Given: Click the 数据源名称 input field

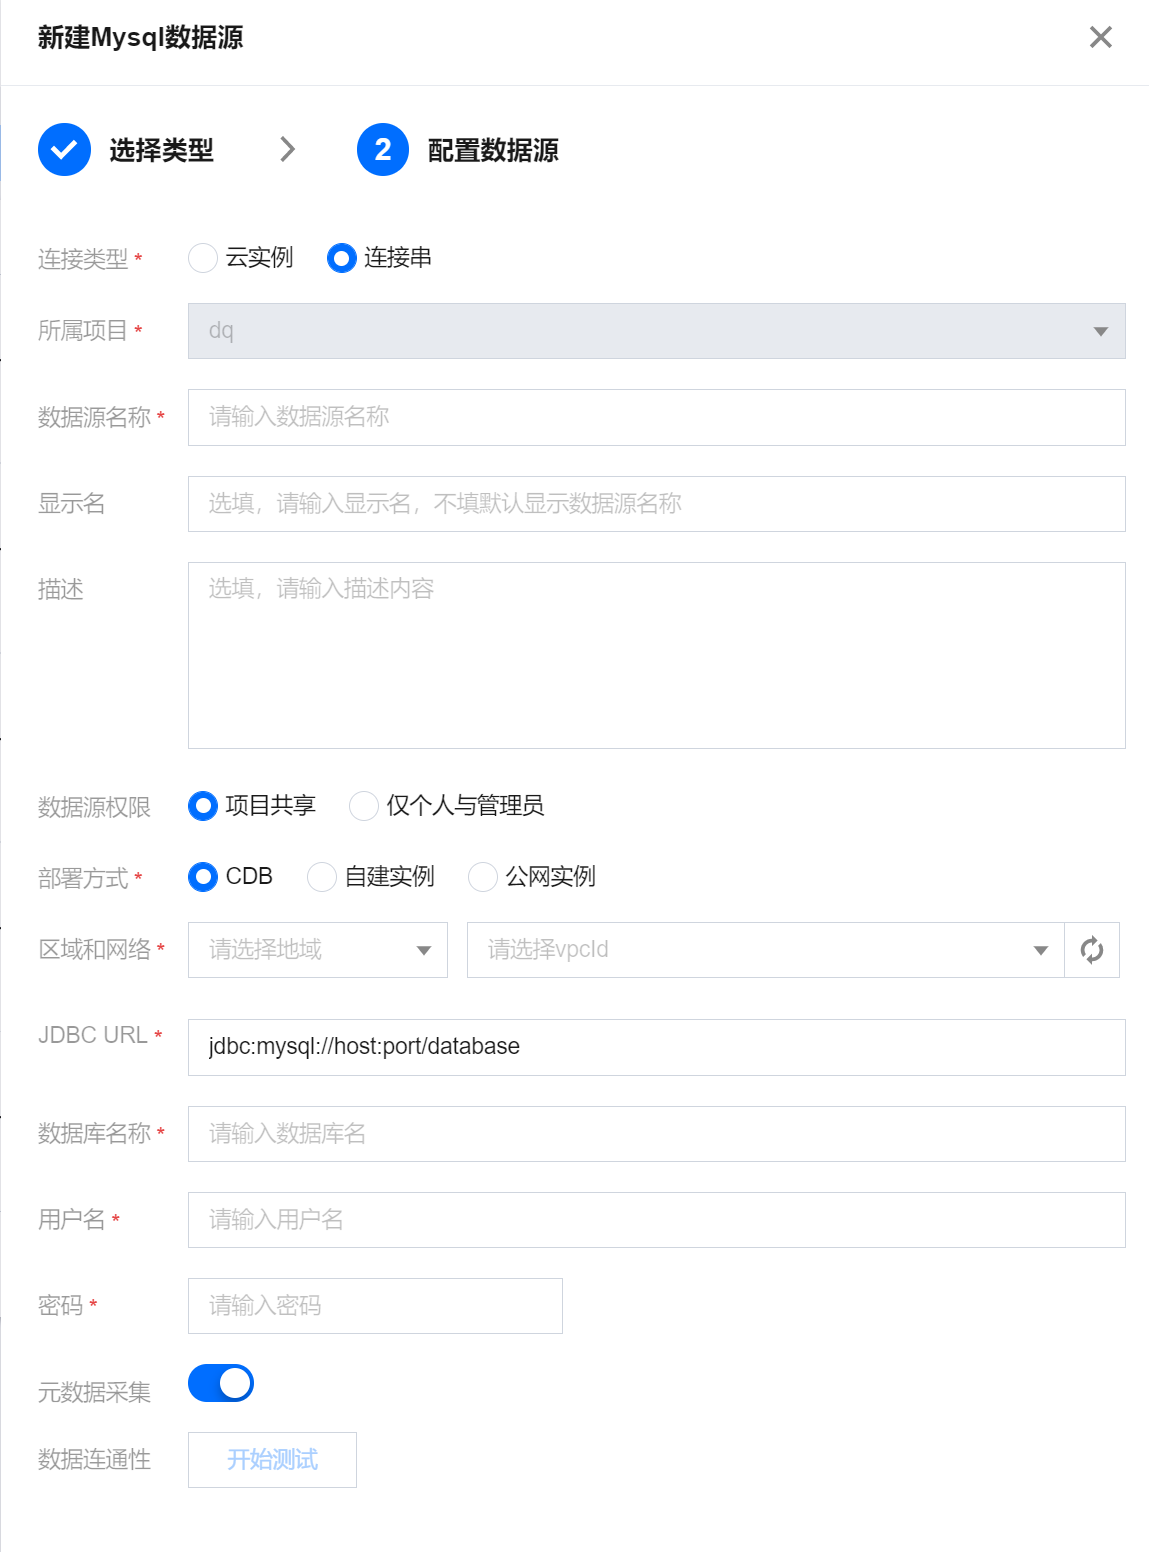Looking at the screenshot, I should click(x=656, y=417).
